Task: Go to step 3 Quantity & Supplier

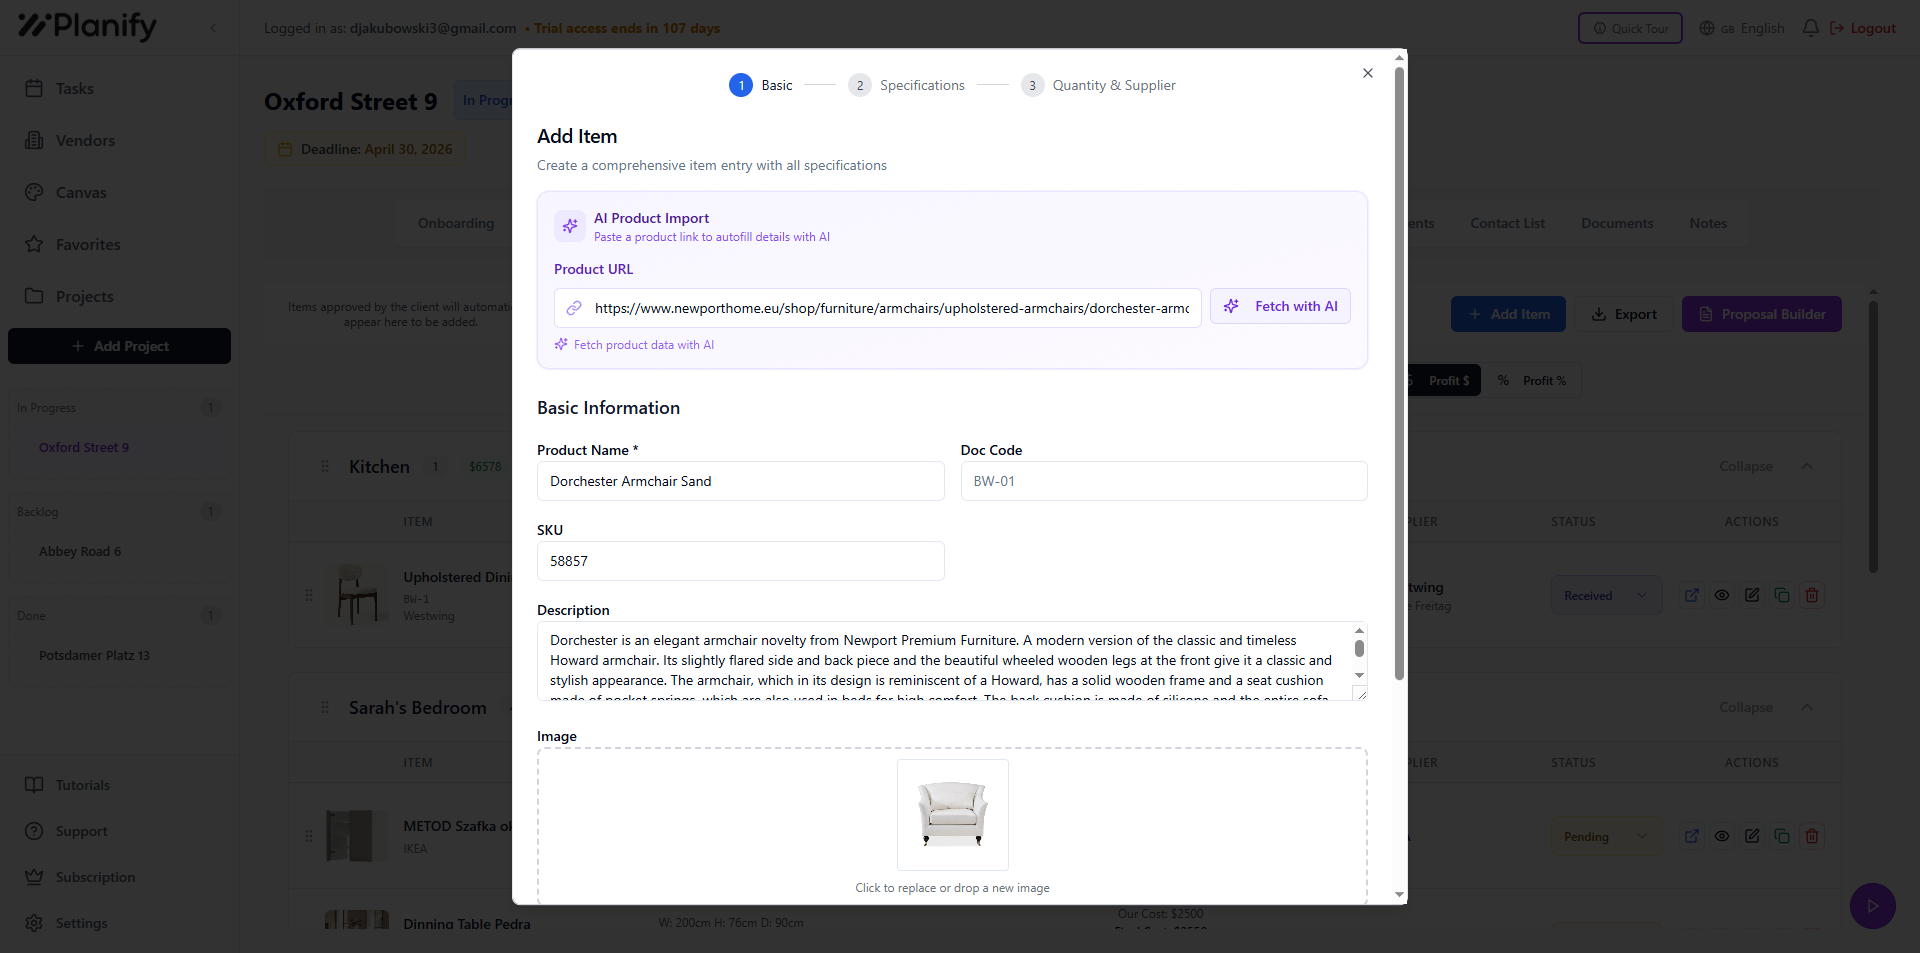Action: [x=1099, y=85]
